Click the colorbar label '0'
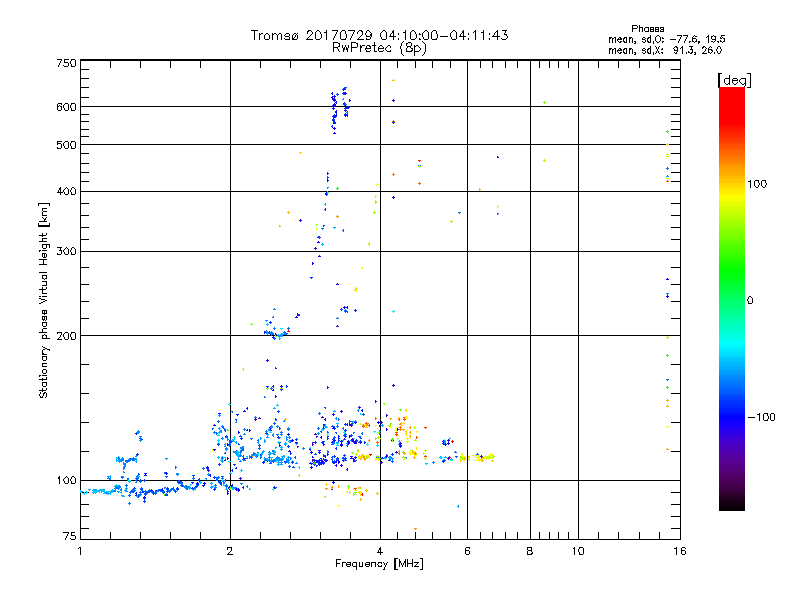 point(750,301)
